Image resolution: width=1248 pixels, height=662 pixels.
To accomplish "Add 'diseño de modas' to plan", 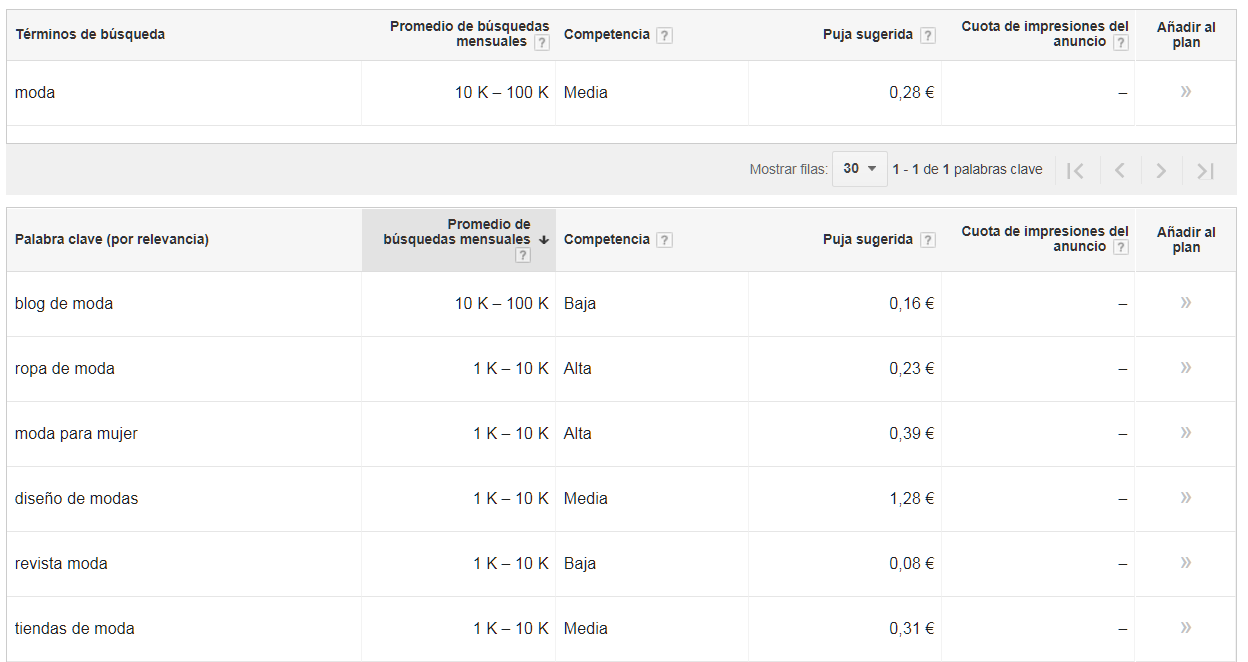I will click(1185, 498).
